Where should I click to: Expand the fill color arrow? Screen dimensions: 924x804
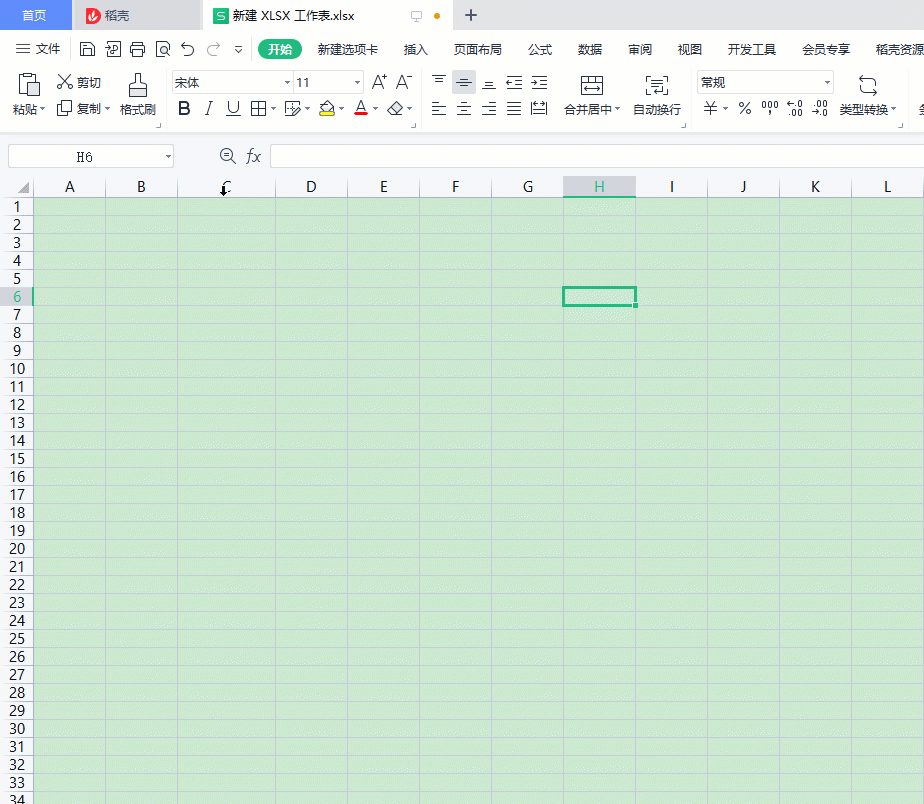point(341,109)
